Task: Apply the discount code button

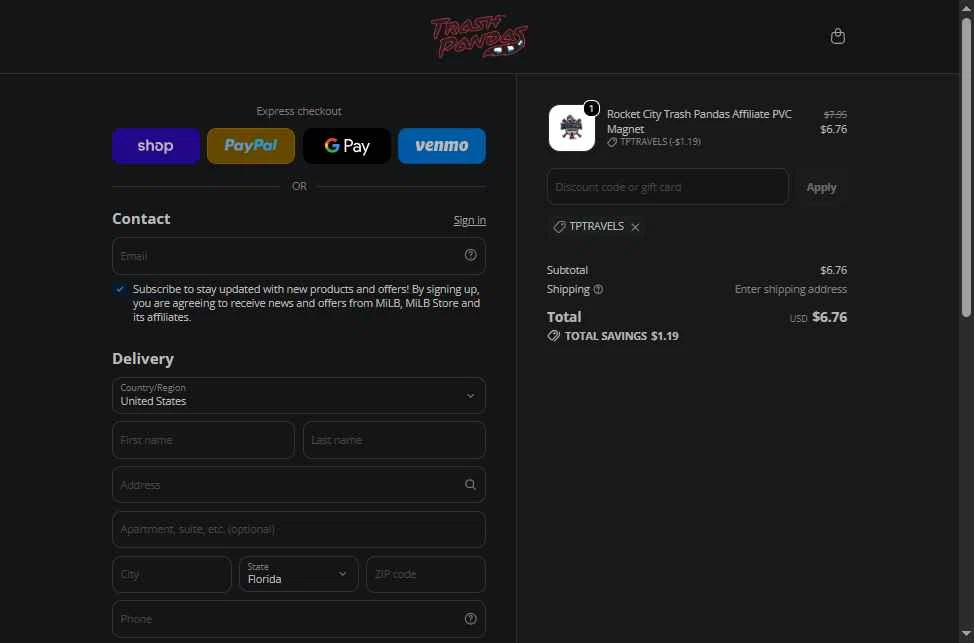Action: (x=821, y=187)
